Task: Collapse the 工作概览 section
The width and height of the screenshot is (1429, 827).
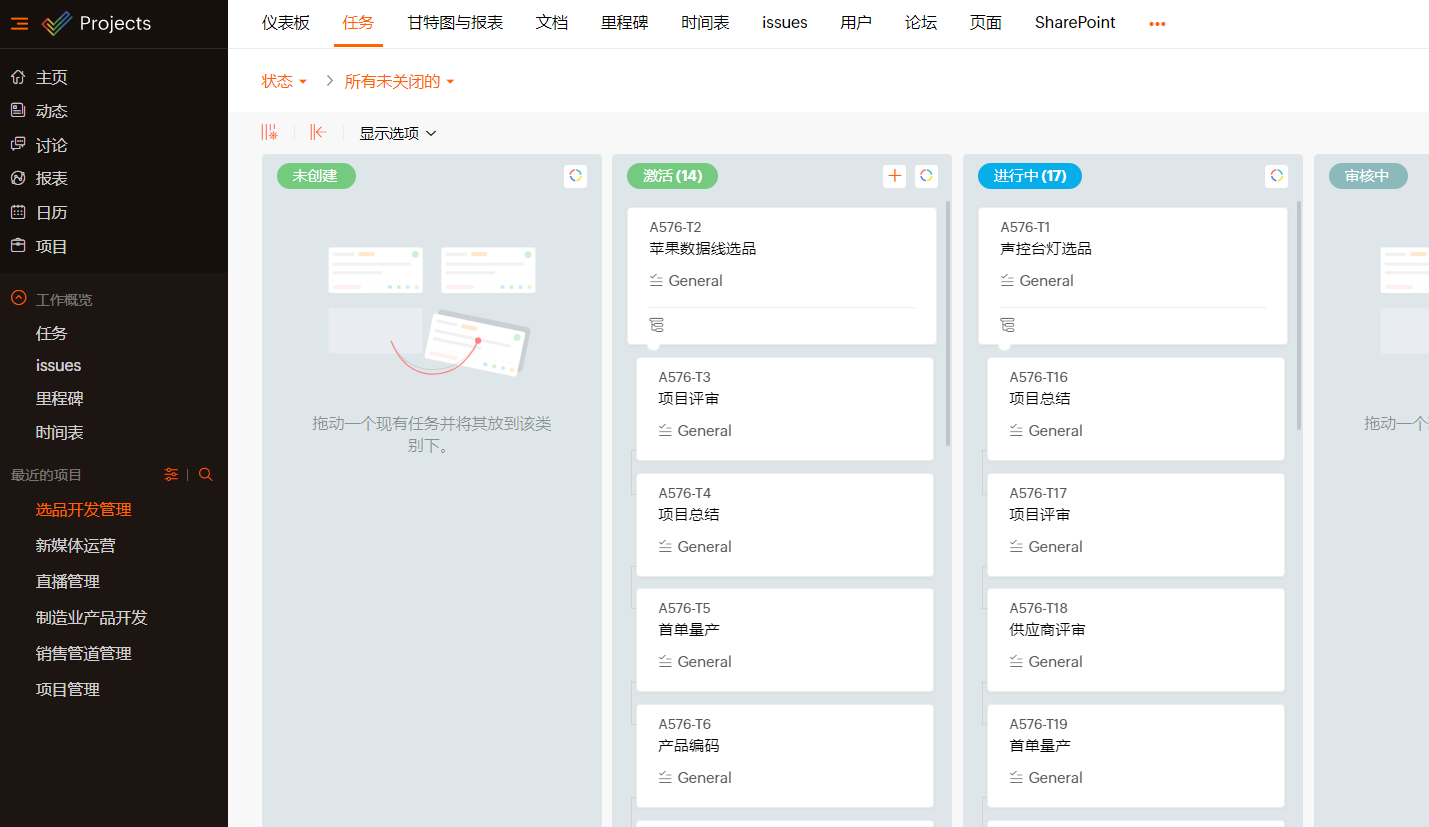Action: [18, 298]
